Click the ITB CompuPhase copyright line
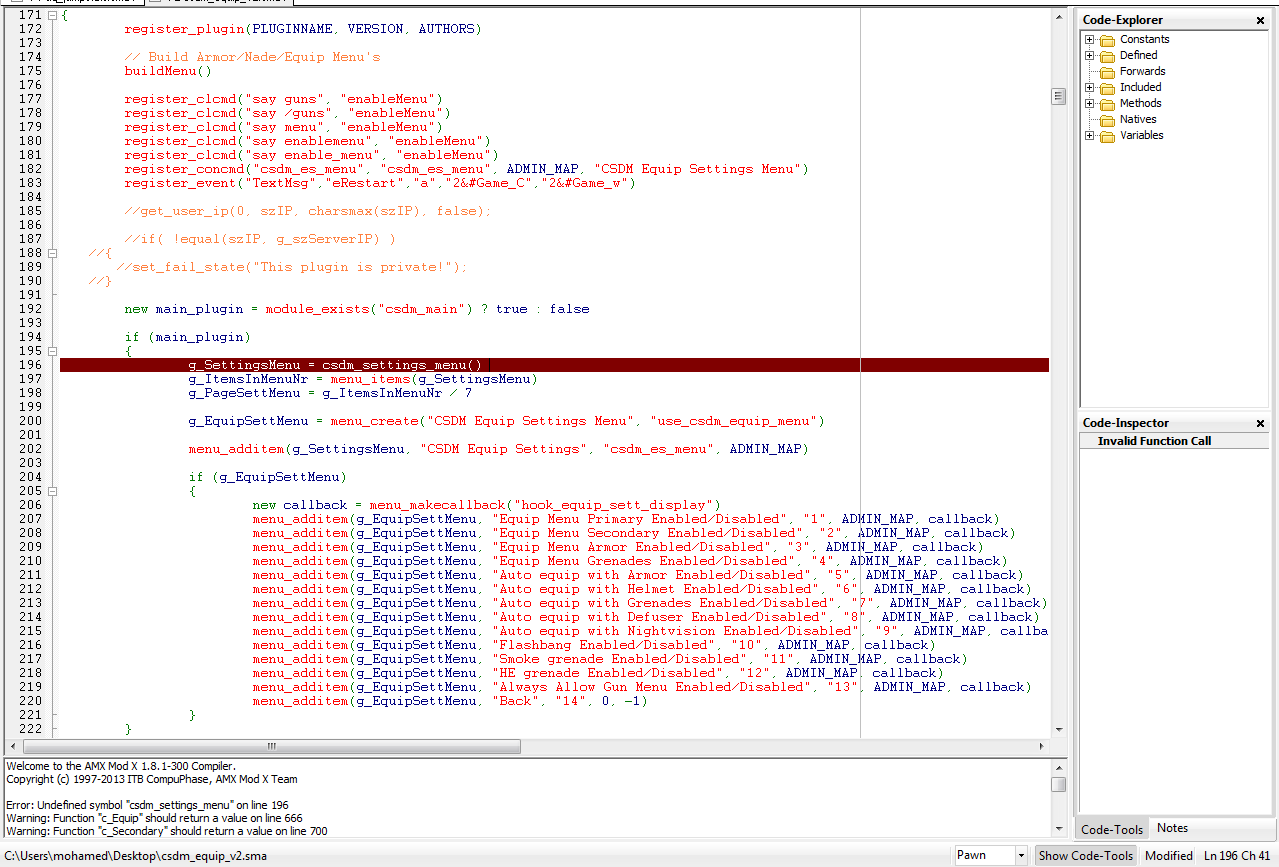1279x867 pixels. pos(152,779)
